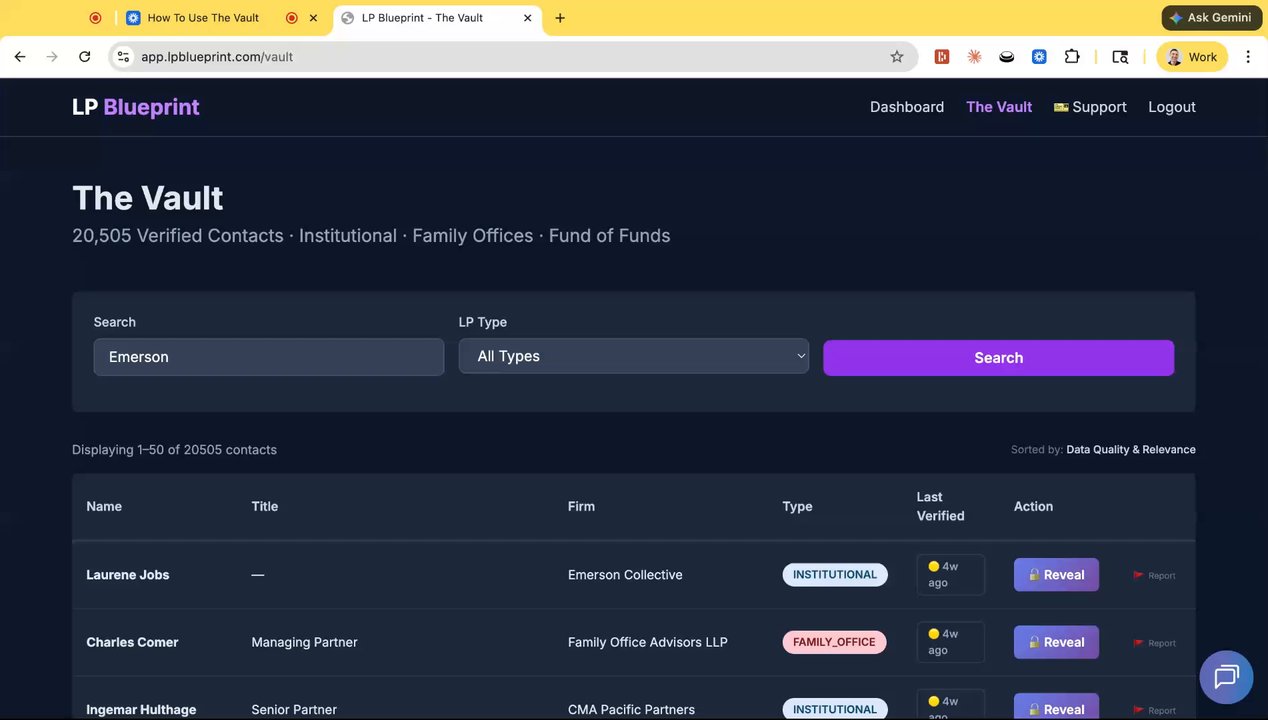Viewport: 1268px width, 720px height.
Task: Open the tab search side panel icon
Action: pos(1120,57)
